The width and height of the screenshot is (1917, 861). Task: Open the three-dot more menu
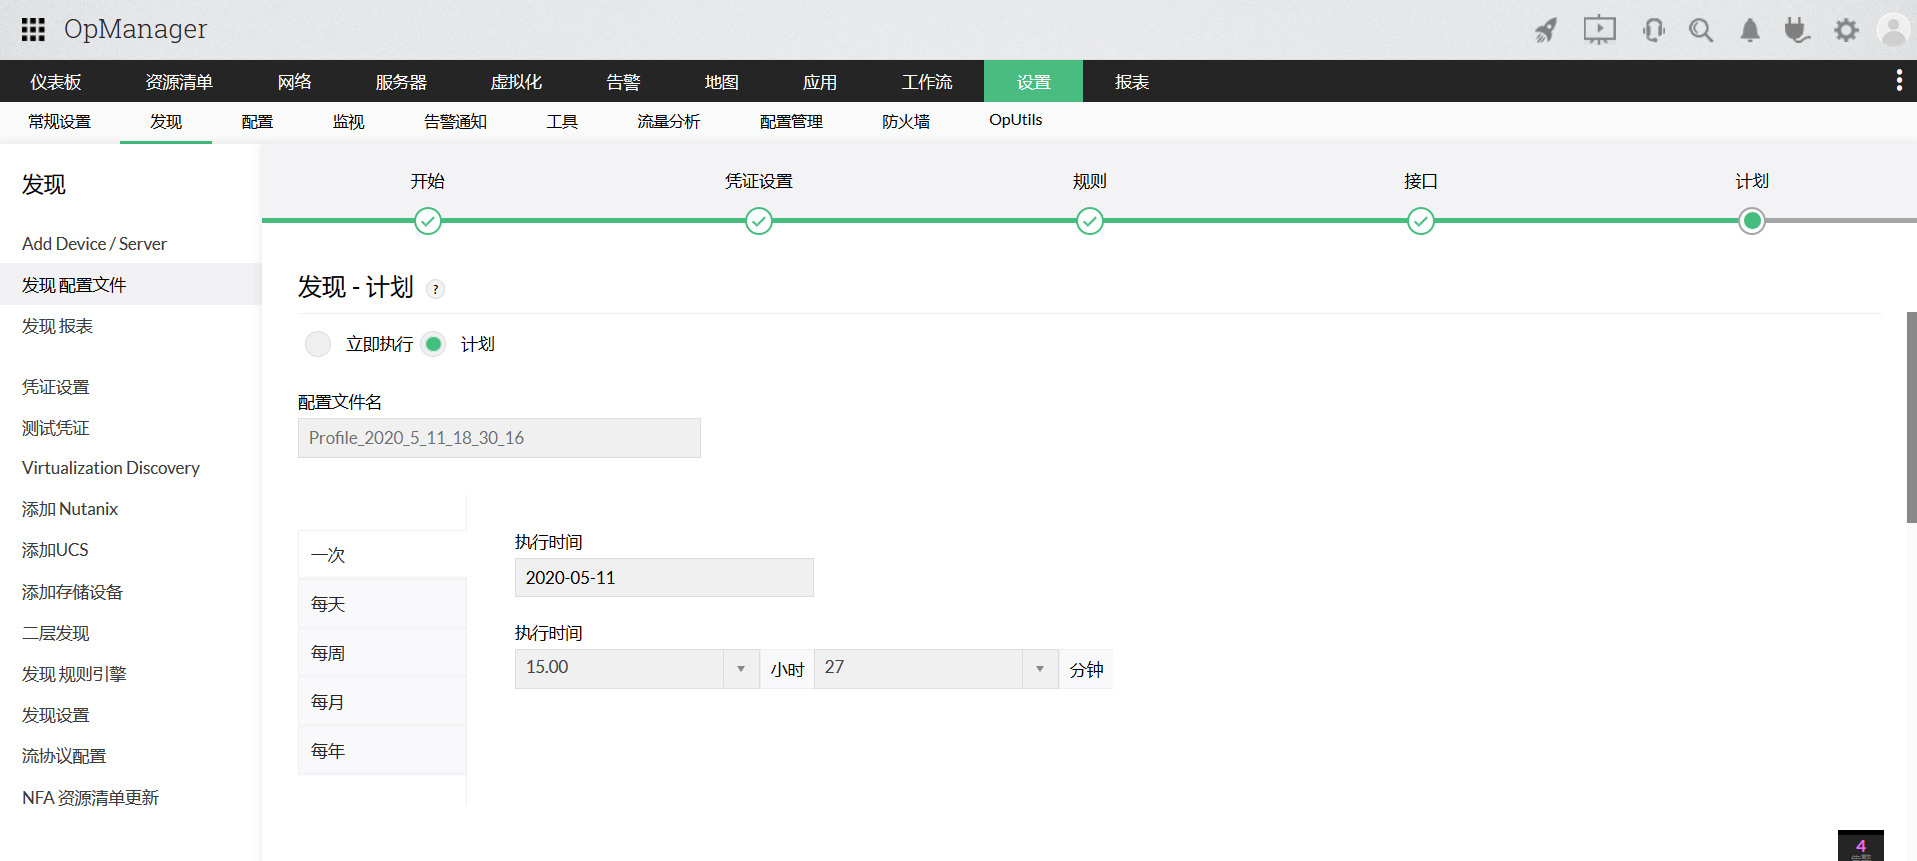(x=1898, y=81)
